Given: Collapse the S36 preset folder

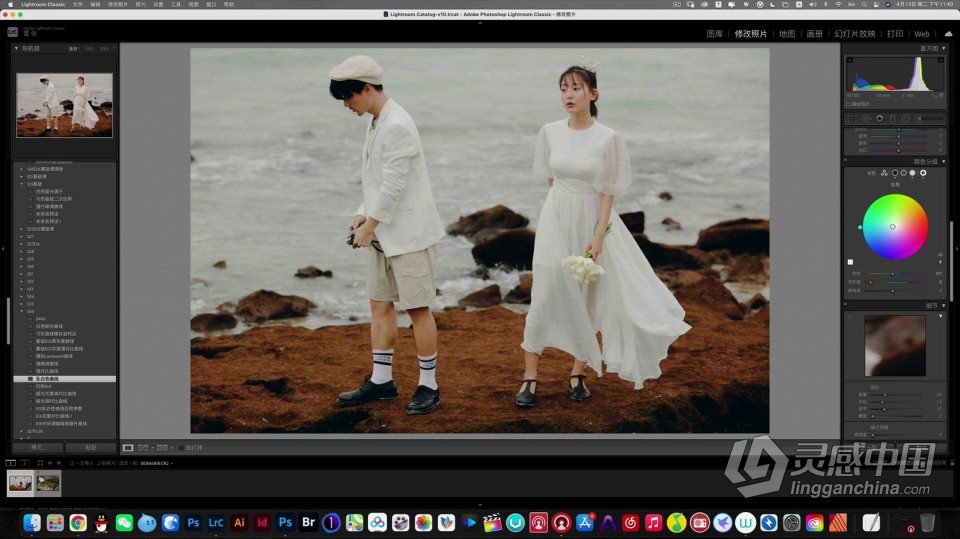Looking at the screenshot, I should coord(21,311).
